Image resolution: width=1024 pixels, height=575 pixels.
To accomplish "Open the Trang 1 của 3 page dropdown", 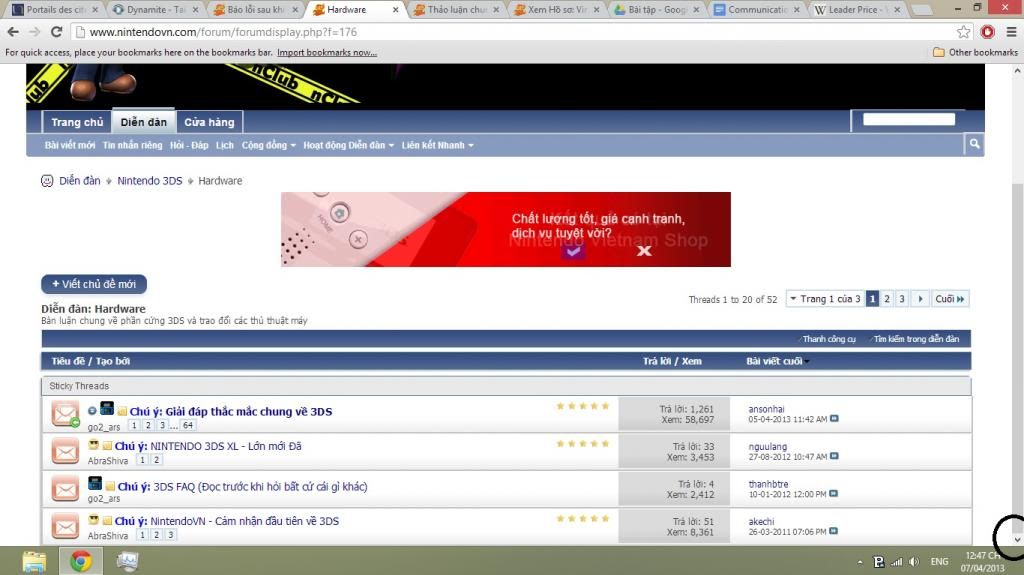I will coord(825,299).
